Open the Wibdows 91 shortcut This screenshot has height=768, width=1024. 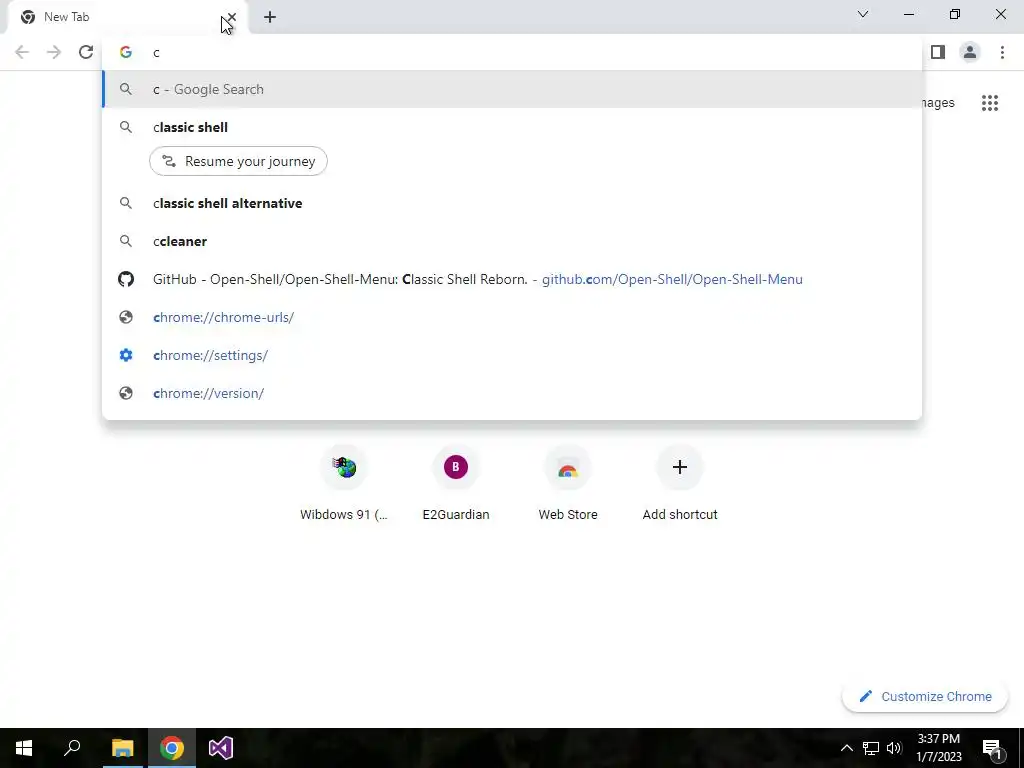(344, 483)
